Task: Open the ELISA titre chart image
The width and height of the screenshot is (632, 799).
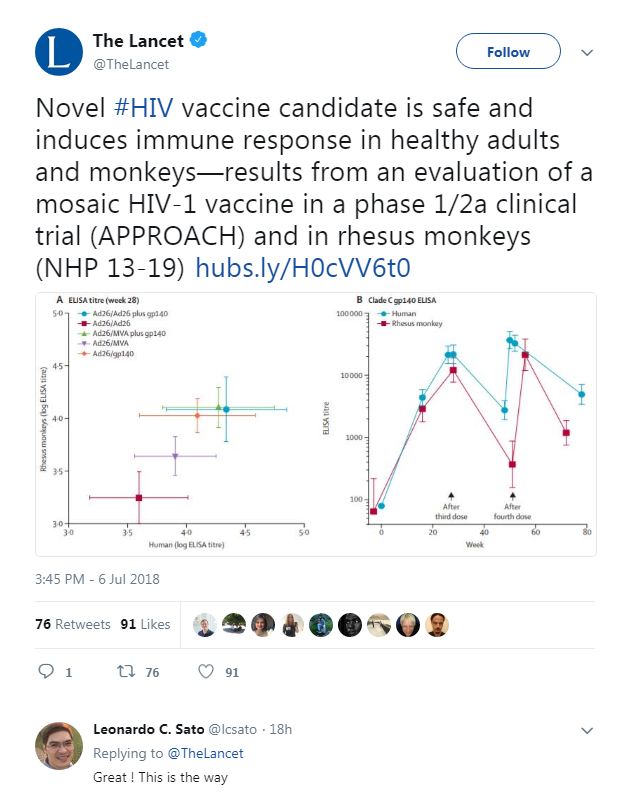Action: [315, 424]
